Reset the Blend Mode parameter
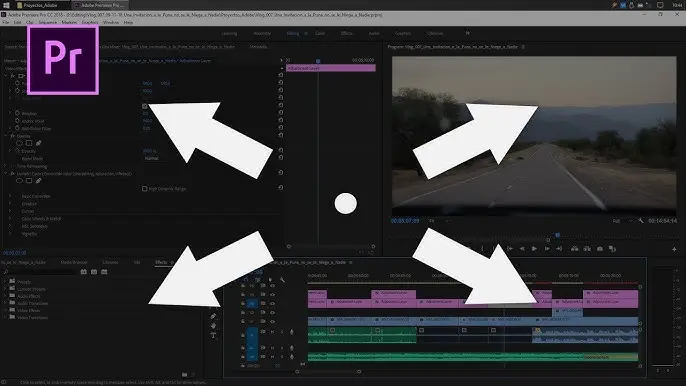686x386 pixels. click(x=280, y=158)
